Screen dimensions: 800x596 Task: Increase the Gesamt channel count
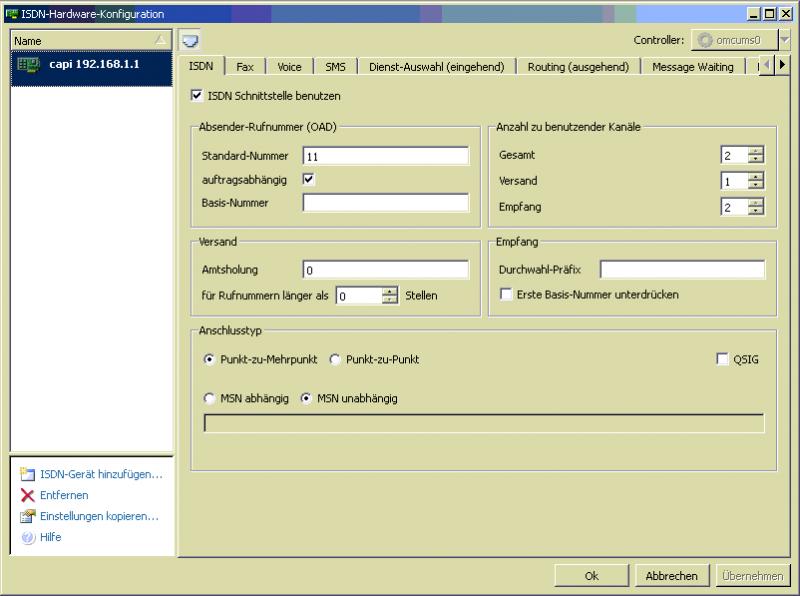(x=756, y=151)
